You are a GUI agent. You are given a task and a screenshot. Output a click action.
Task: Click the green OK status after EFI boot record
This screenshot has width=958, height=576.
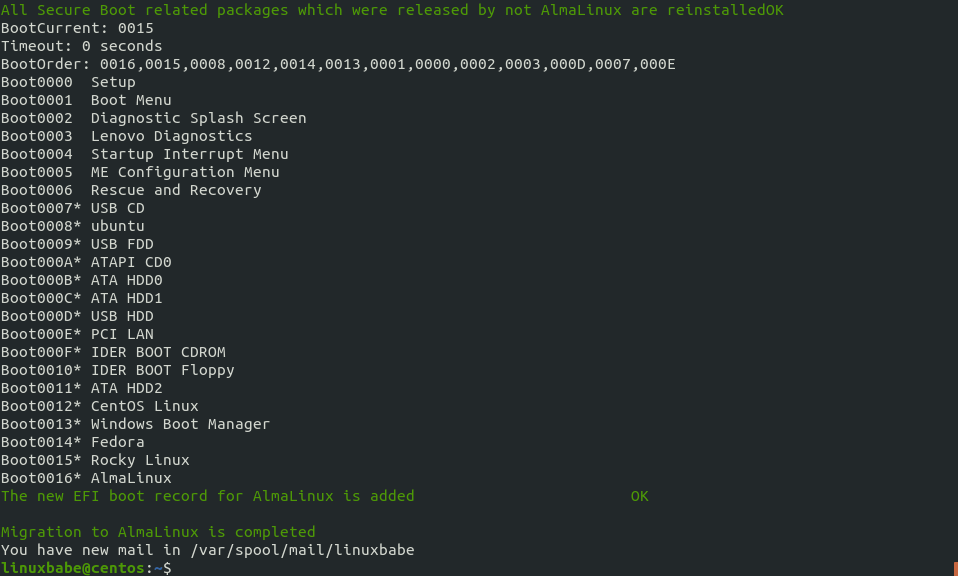click(x=639, y=496)
